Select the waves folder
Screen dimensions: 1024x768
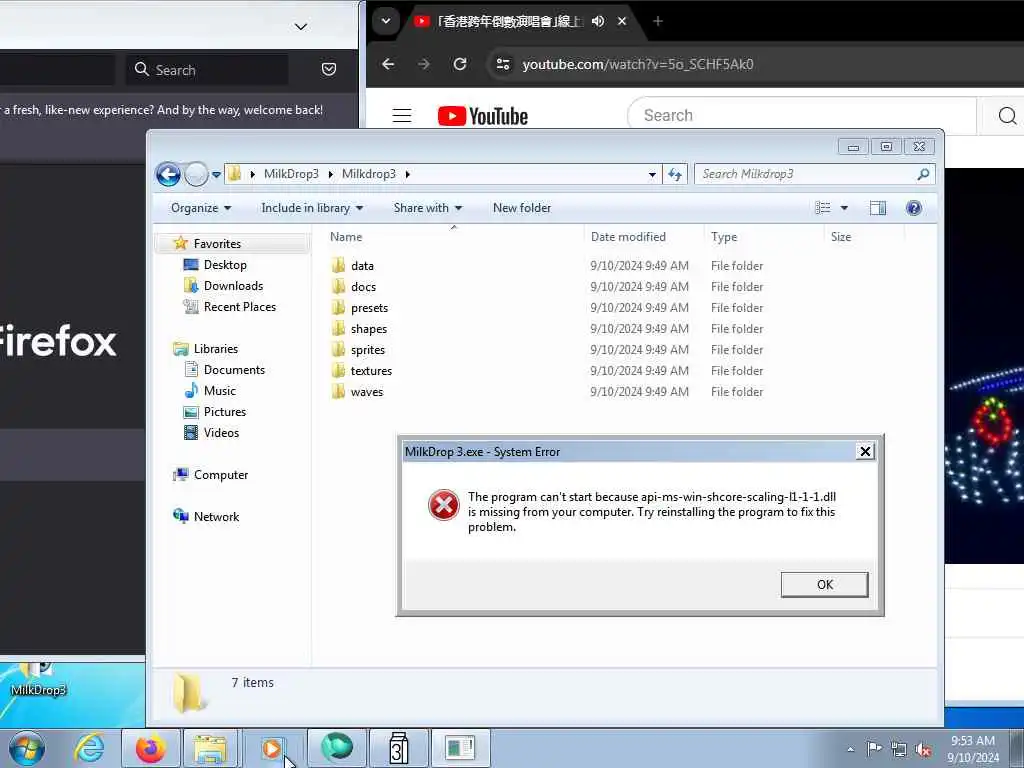pyautogui.click(x=366, y=392)
